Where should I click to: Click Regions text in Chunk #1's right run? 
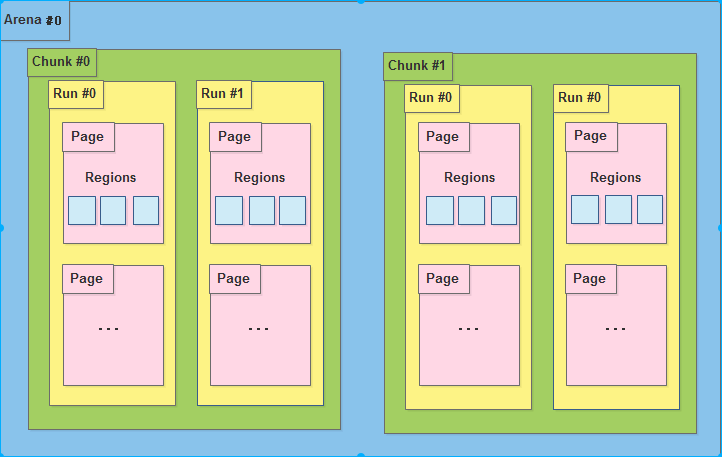coord(616,178)
